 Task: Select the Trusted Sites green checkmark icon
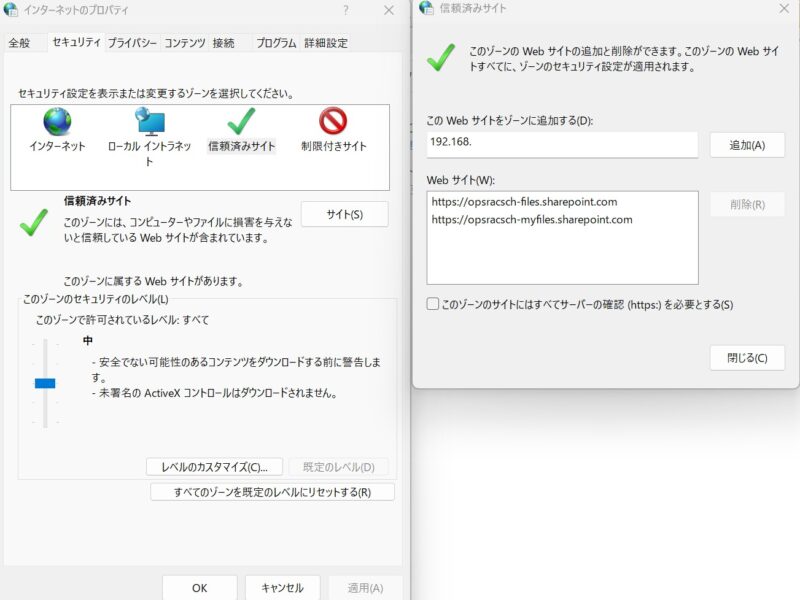click(241, 122)
